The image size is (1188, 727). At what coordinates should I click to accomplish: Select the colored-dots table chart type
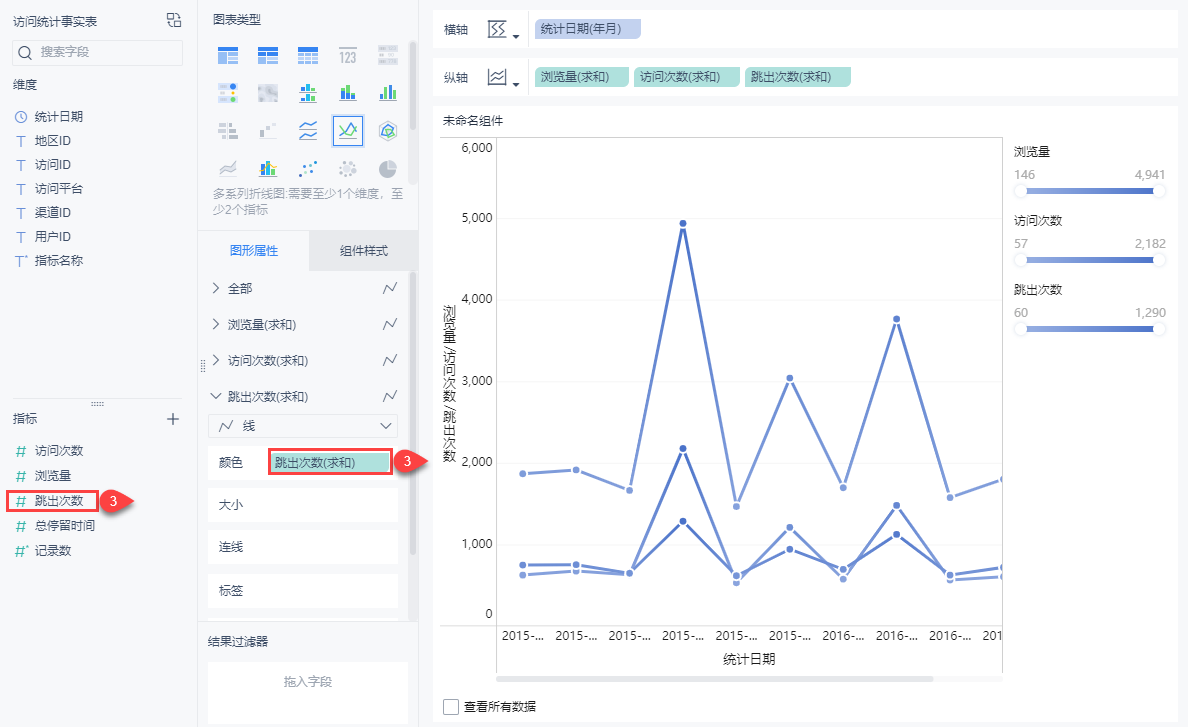[228, 93]
